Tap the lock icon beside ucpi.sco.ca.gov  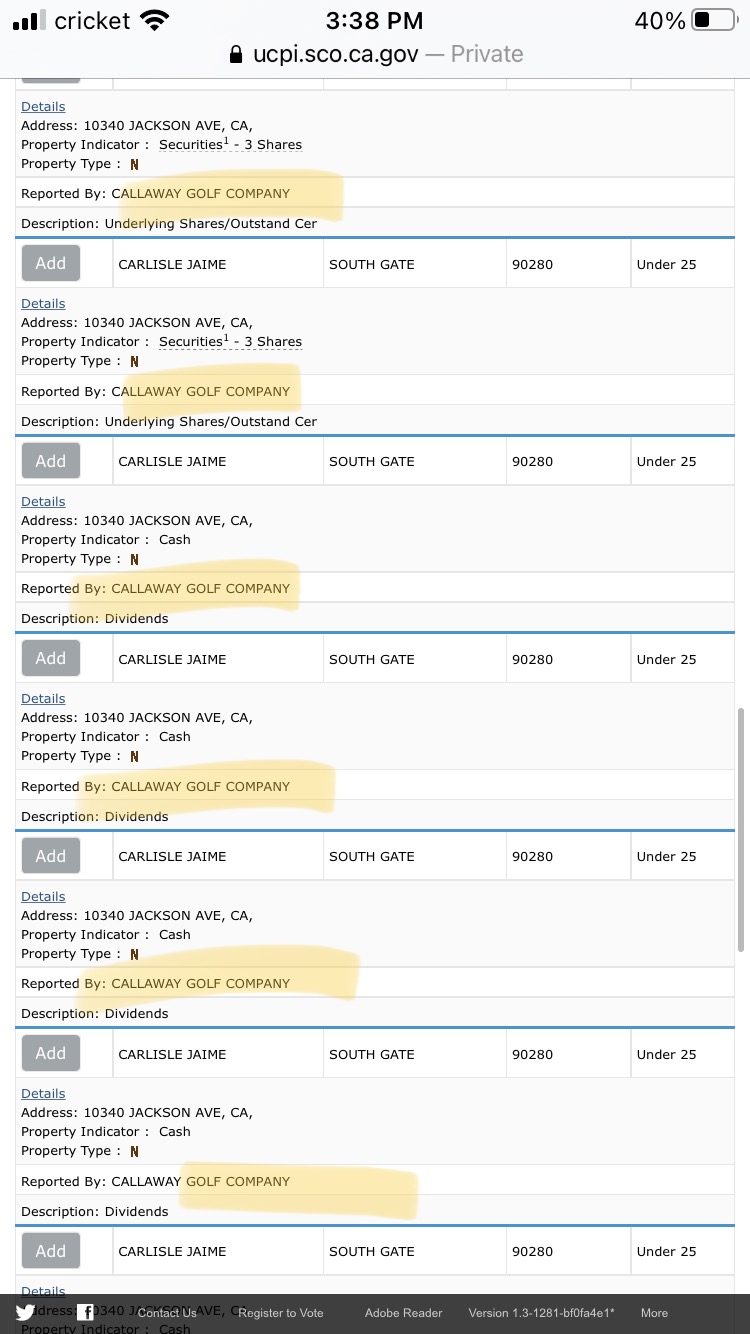[x=236, y=54]
